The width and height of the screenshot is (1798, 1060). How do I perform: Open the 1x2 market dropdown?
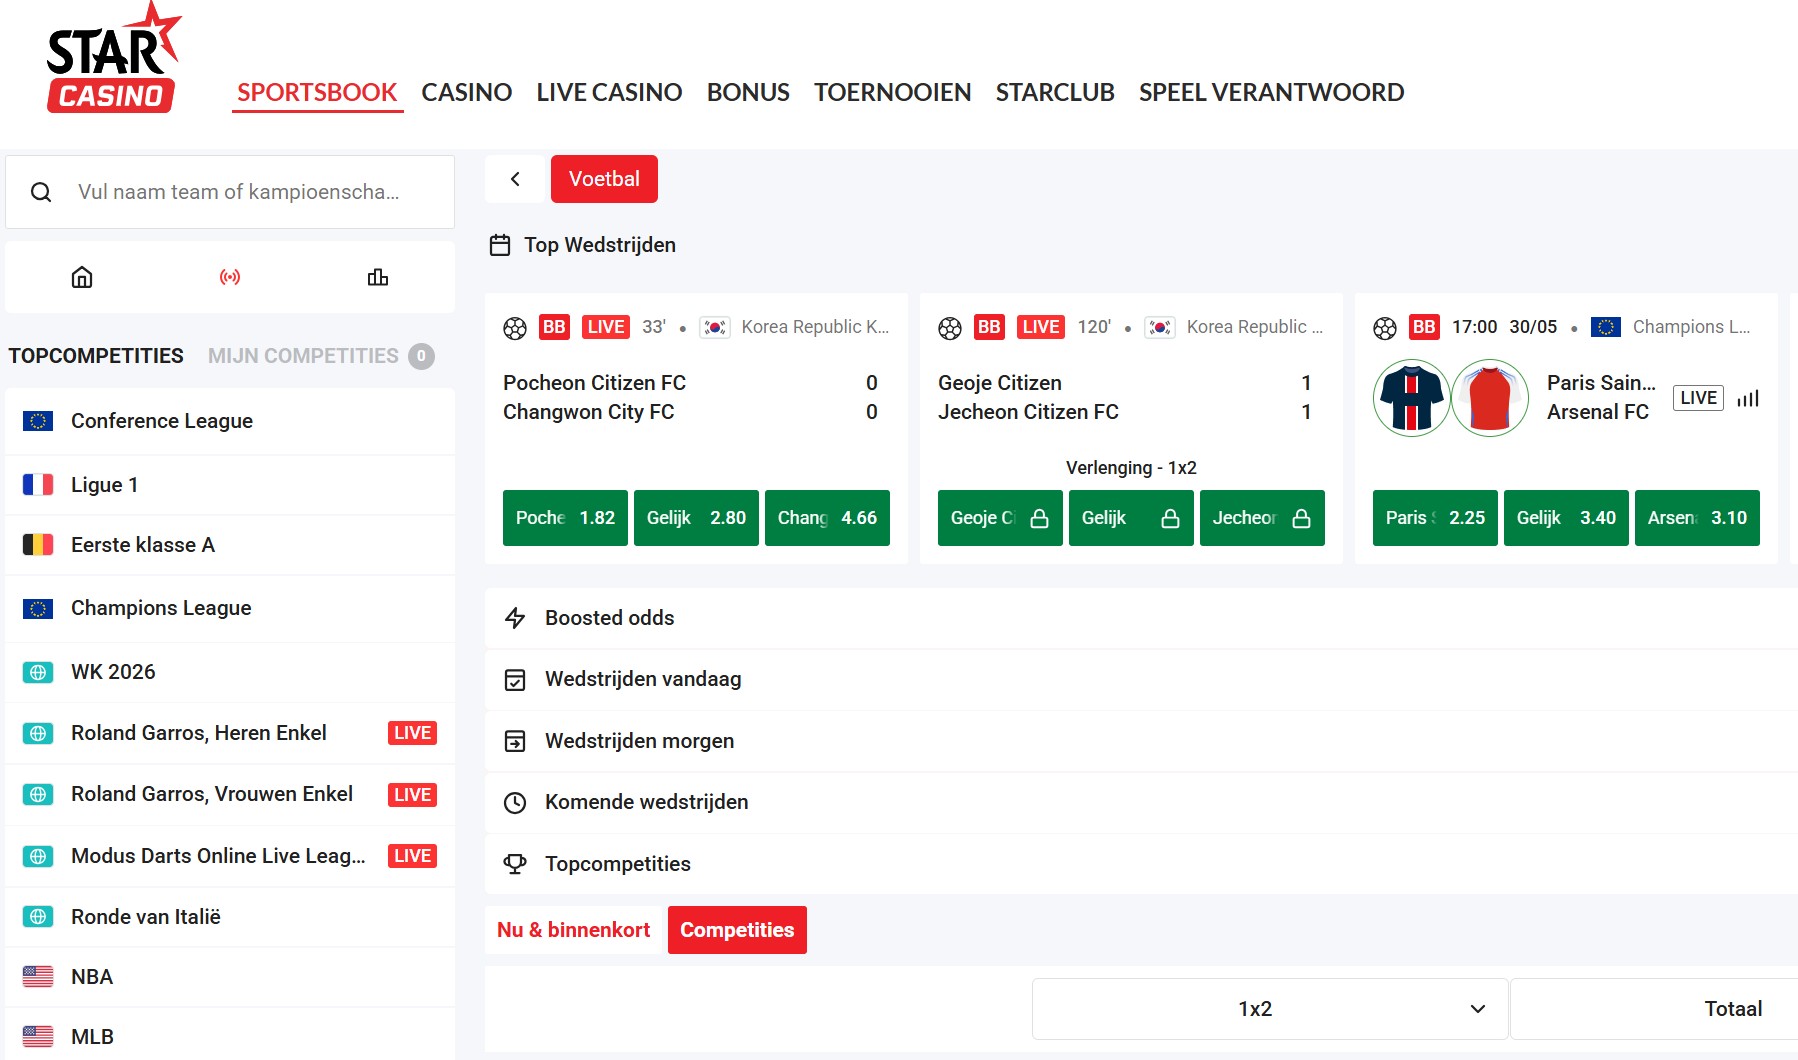point(1270,1009)
